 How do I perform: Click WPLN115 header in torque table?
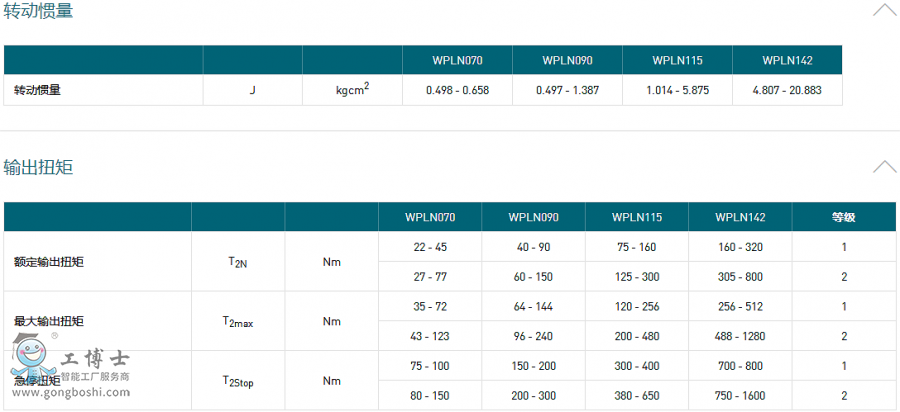point(637,217)
